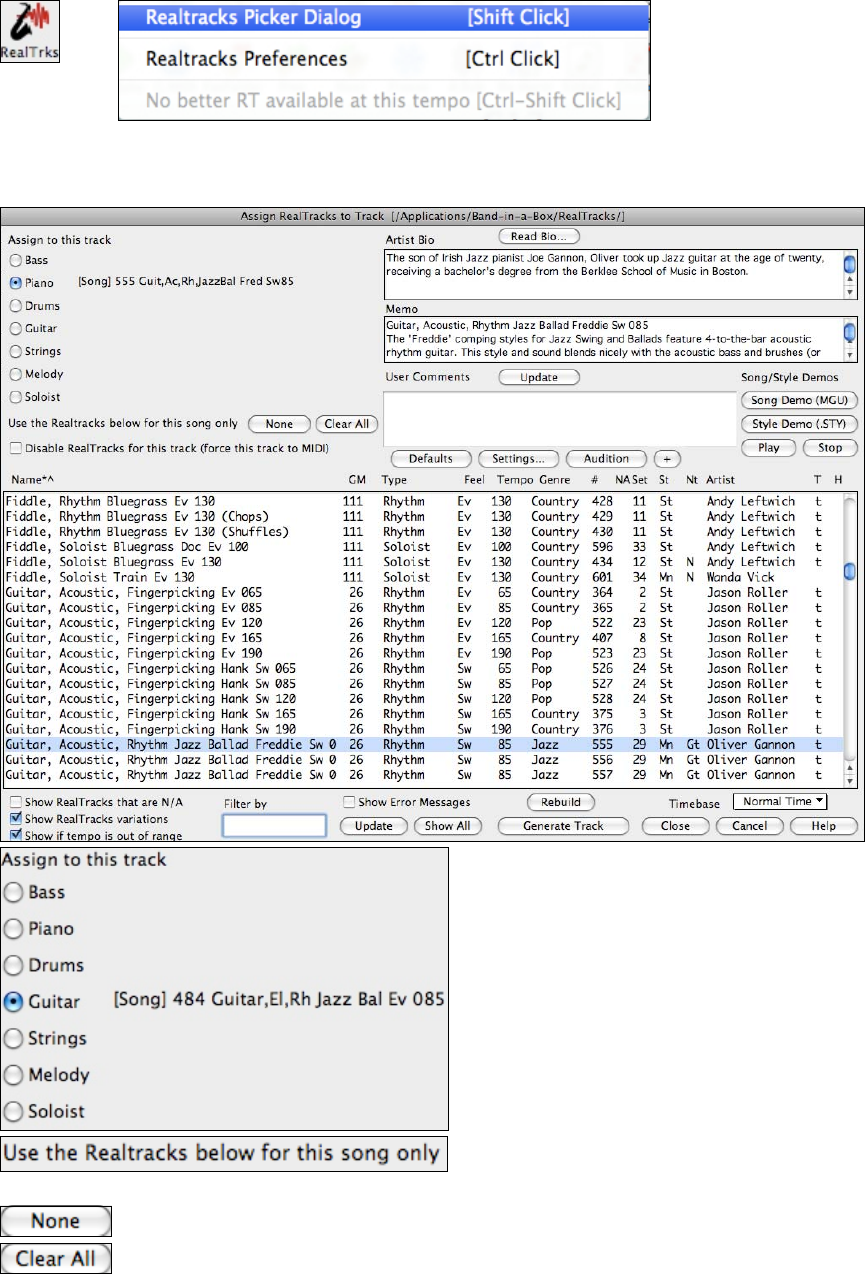Enable Disable RealTracks for this track checkbox
Screen dimensions: 865x1274
point(15,446)
